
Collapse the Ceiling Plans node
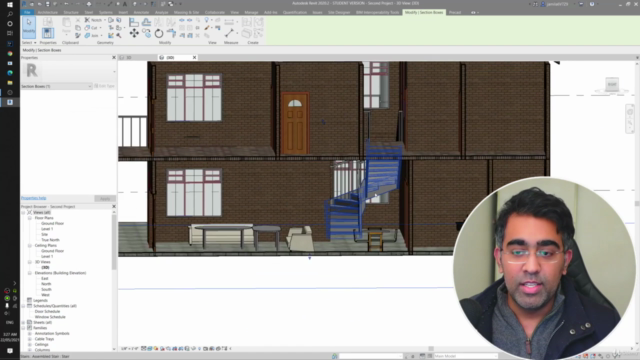[29, 245]
